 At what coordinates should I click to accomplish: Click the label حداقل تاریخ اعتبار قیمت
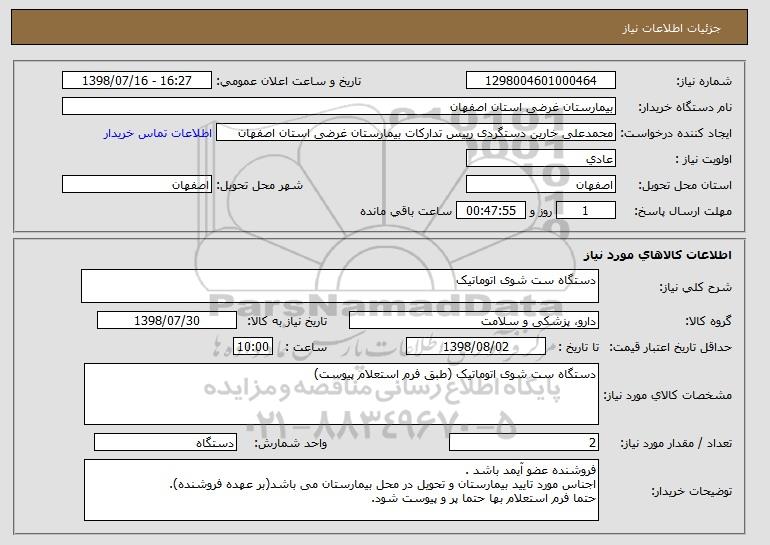click(671, 348)
